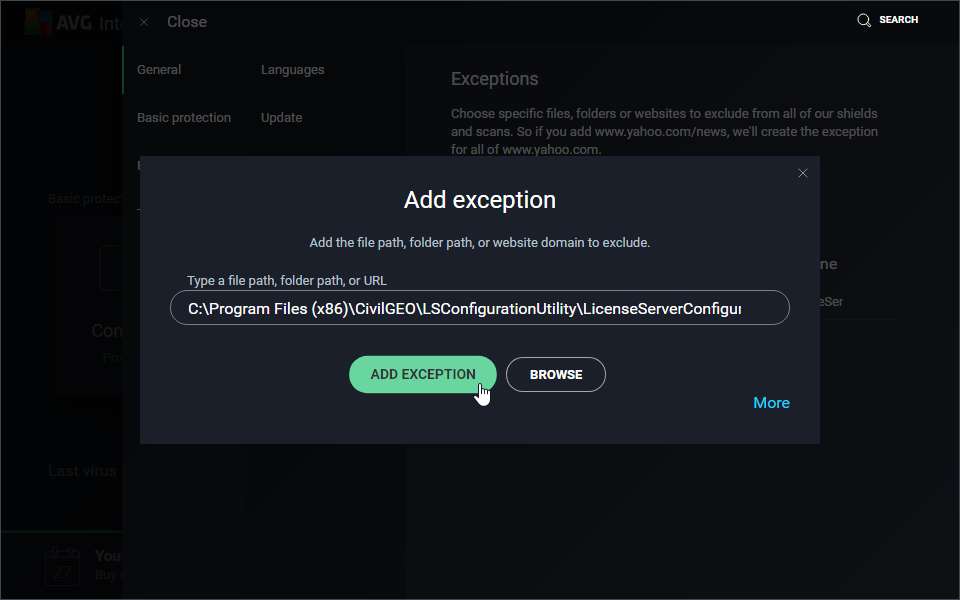Focus the file path input field
This screenshot has width=960, height=600.
point(480,308)
